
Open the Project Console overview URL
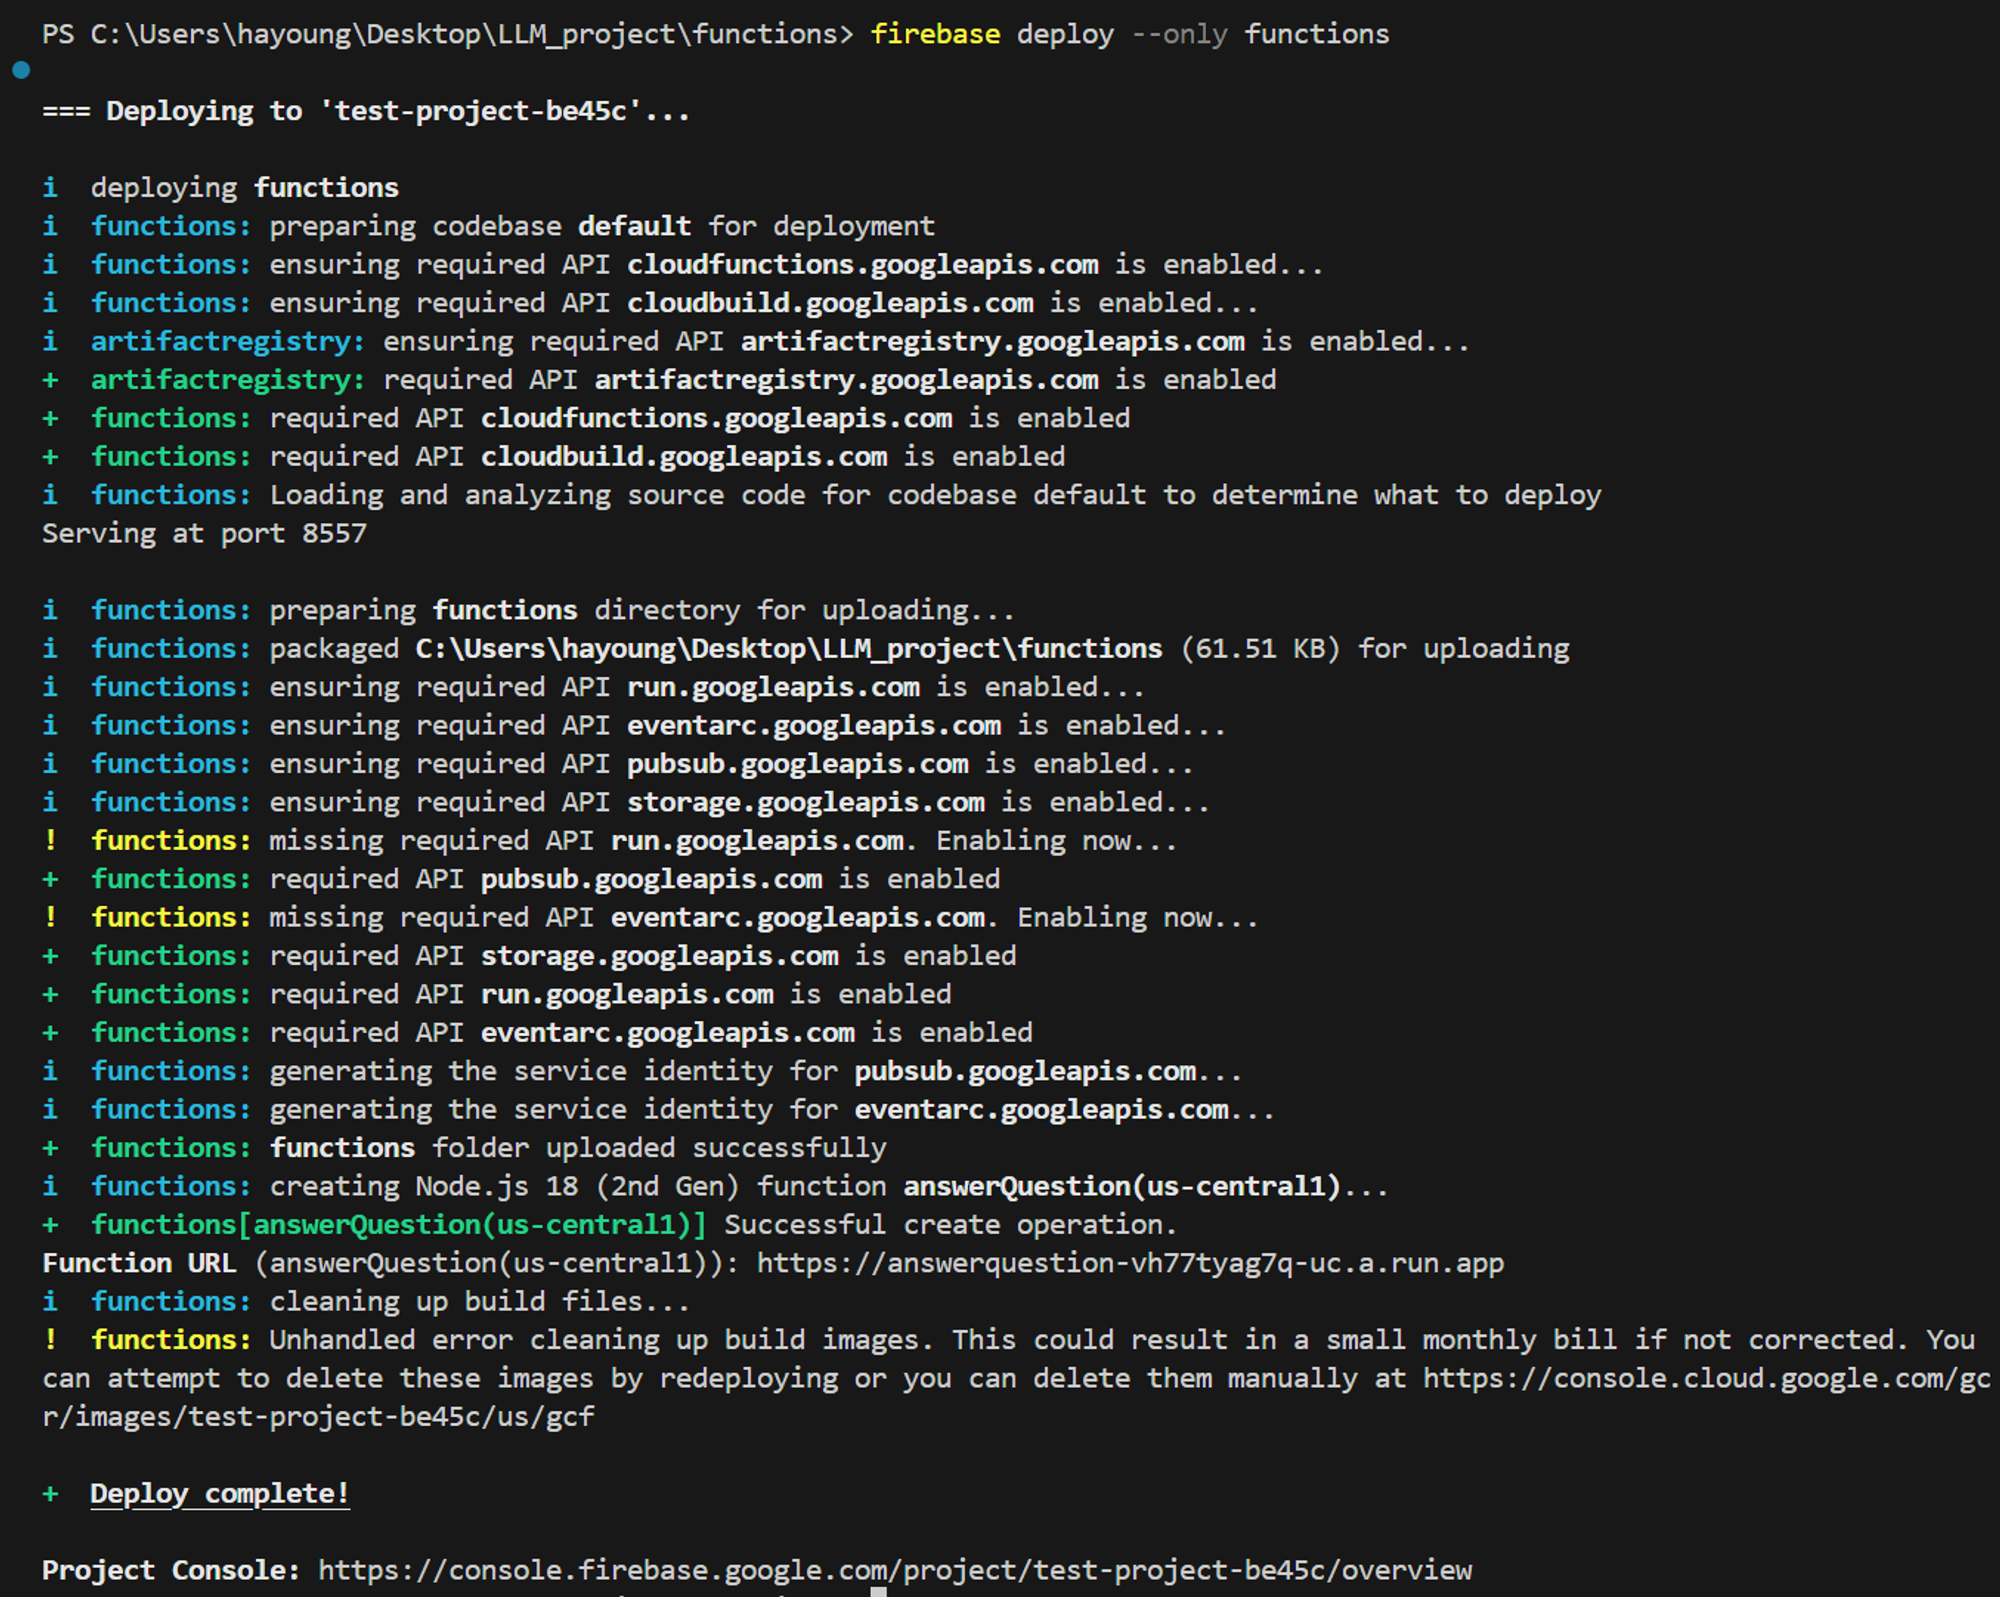[894, 1570]
